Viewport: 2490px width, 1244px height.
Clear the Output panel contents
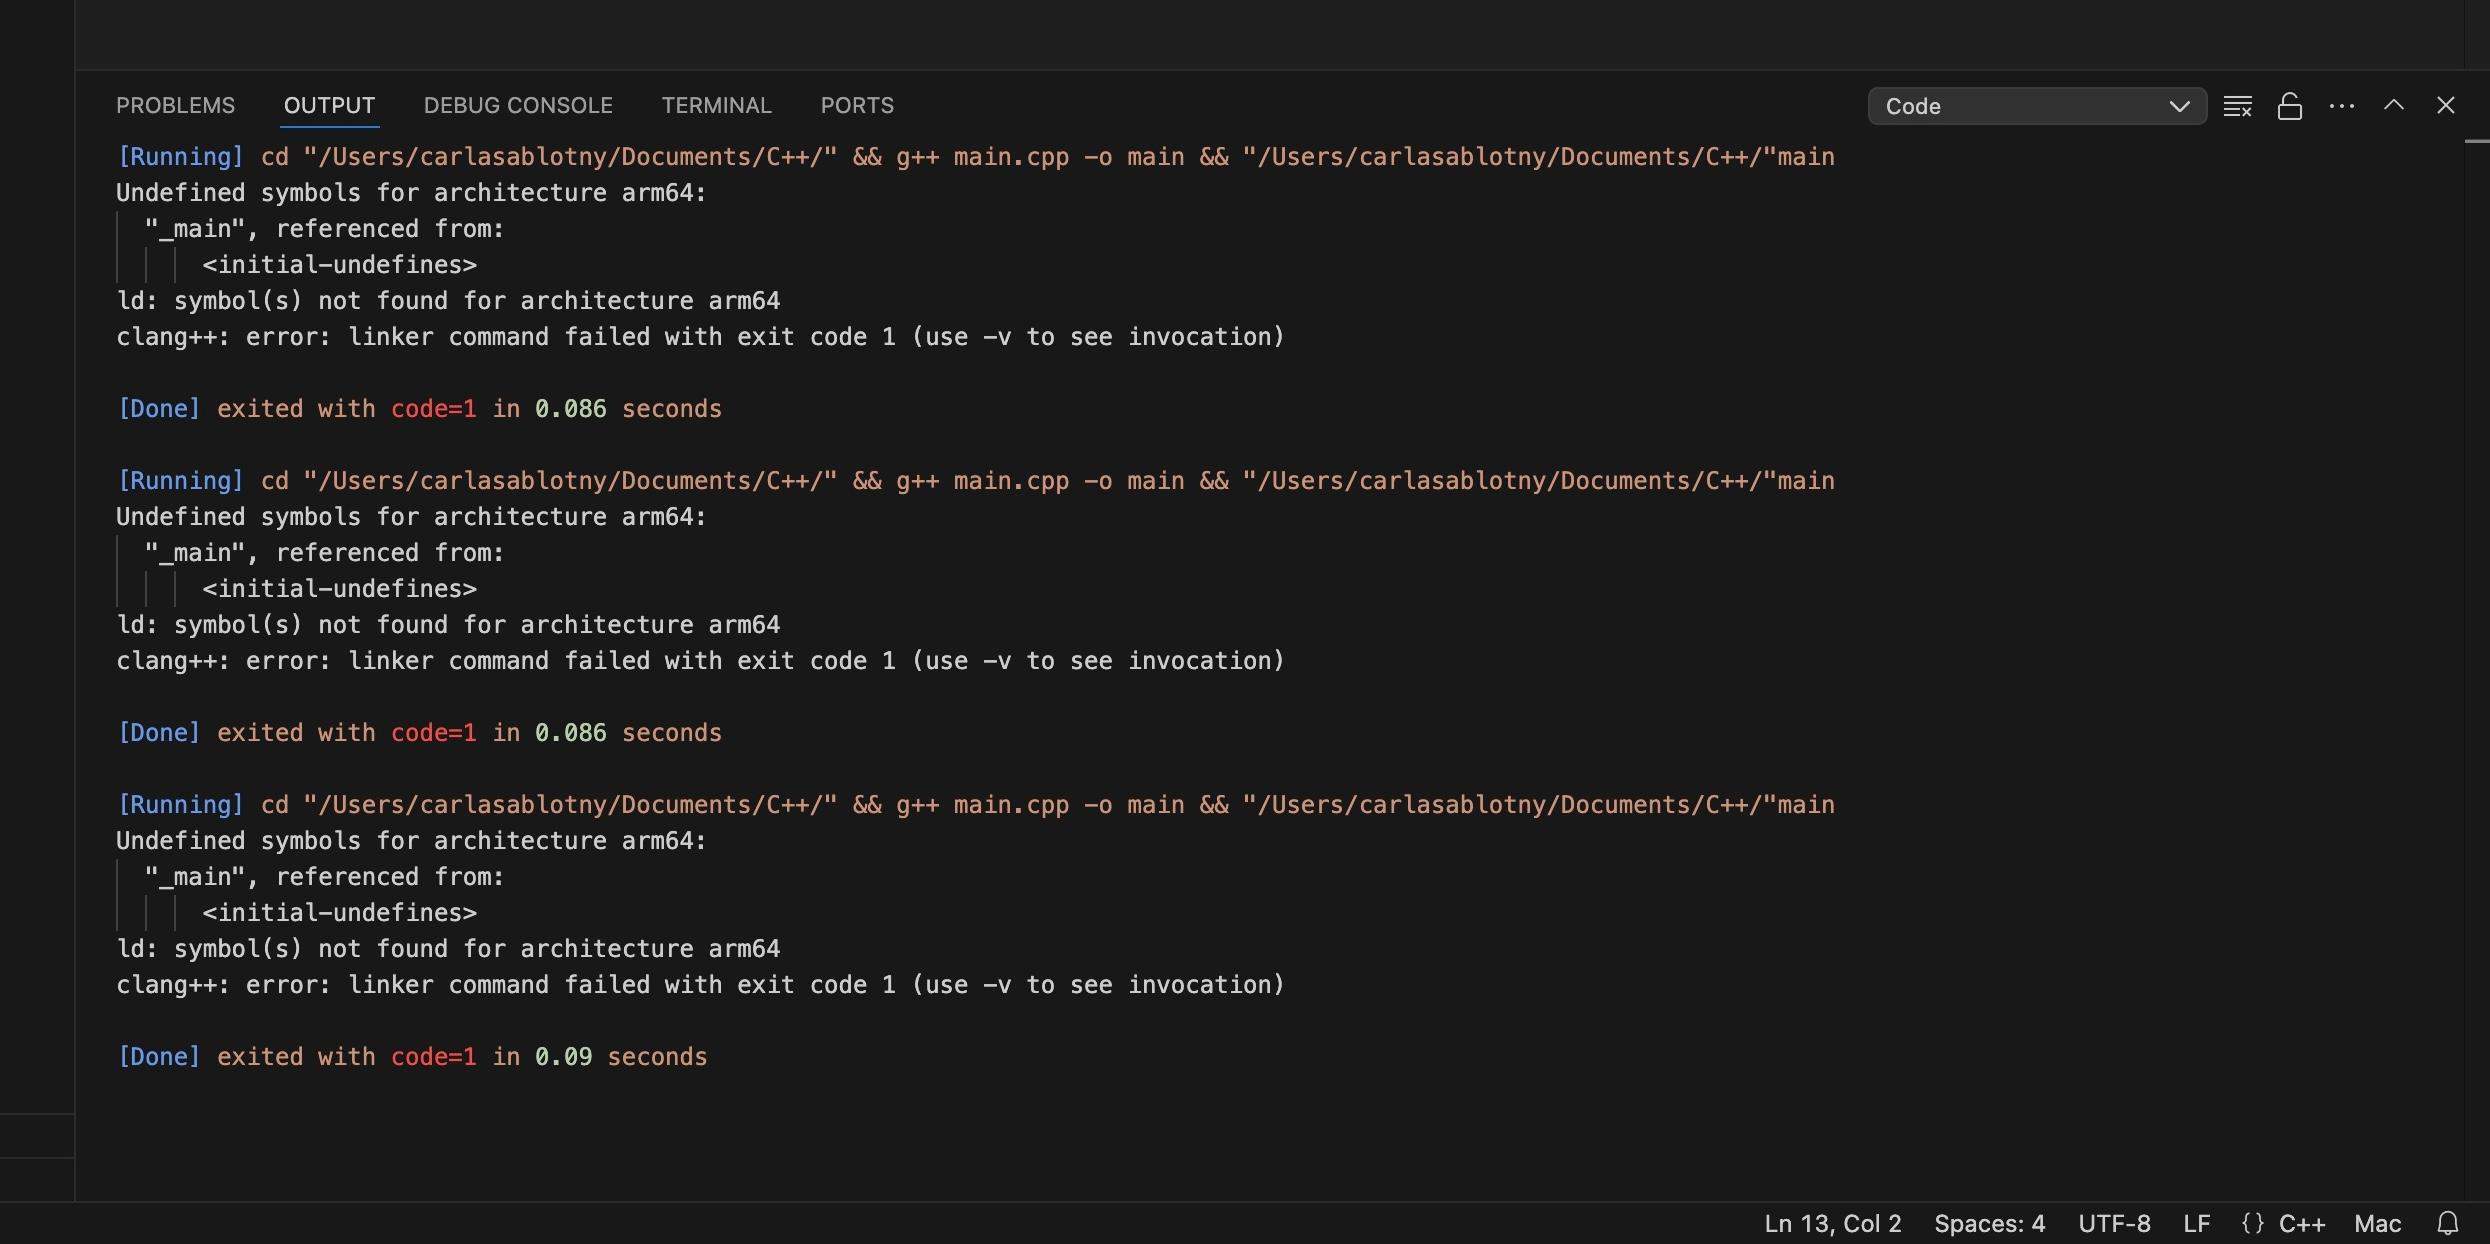(2237, 105)
